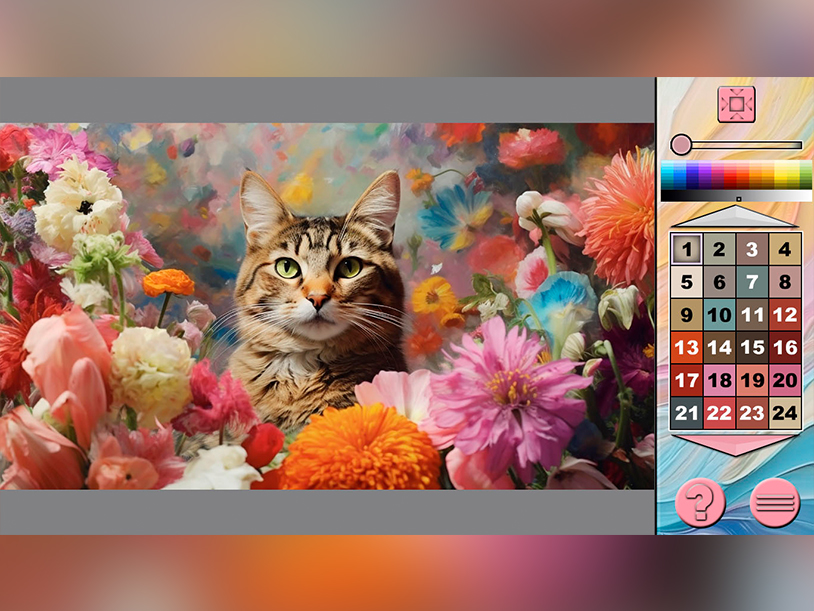Image resolution: width=814 pixels, height=611 pixels.
Task: Pick color number 10 swatch
Action: [719, 315]
